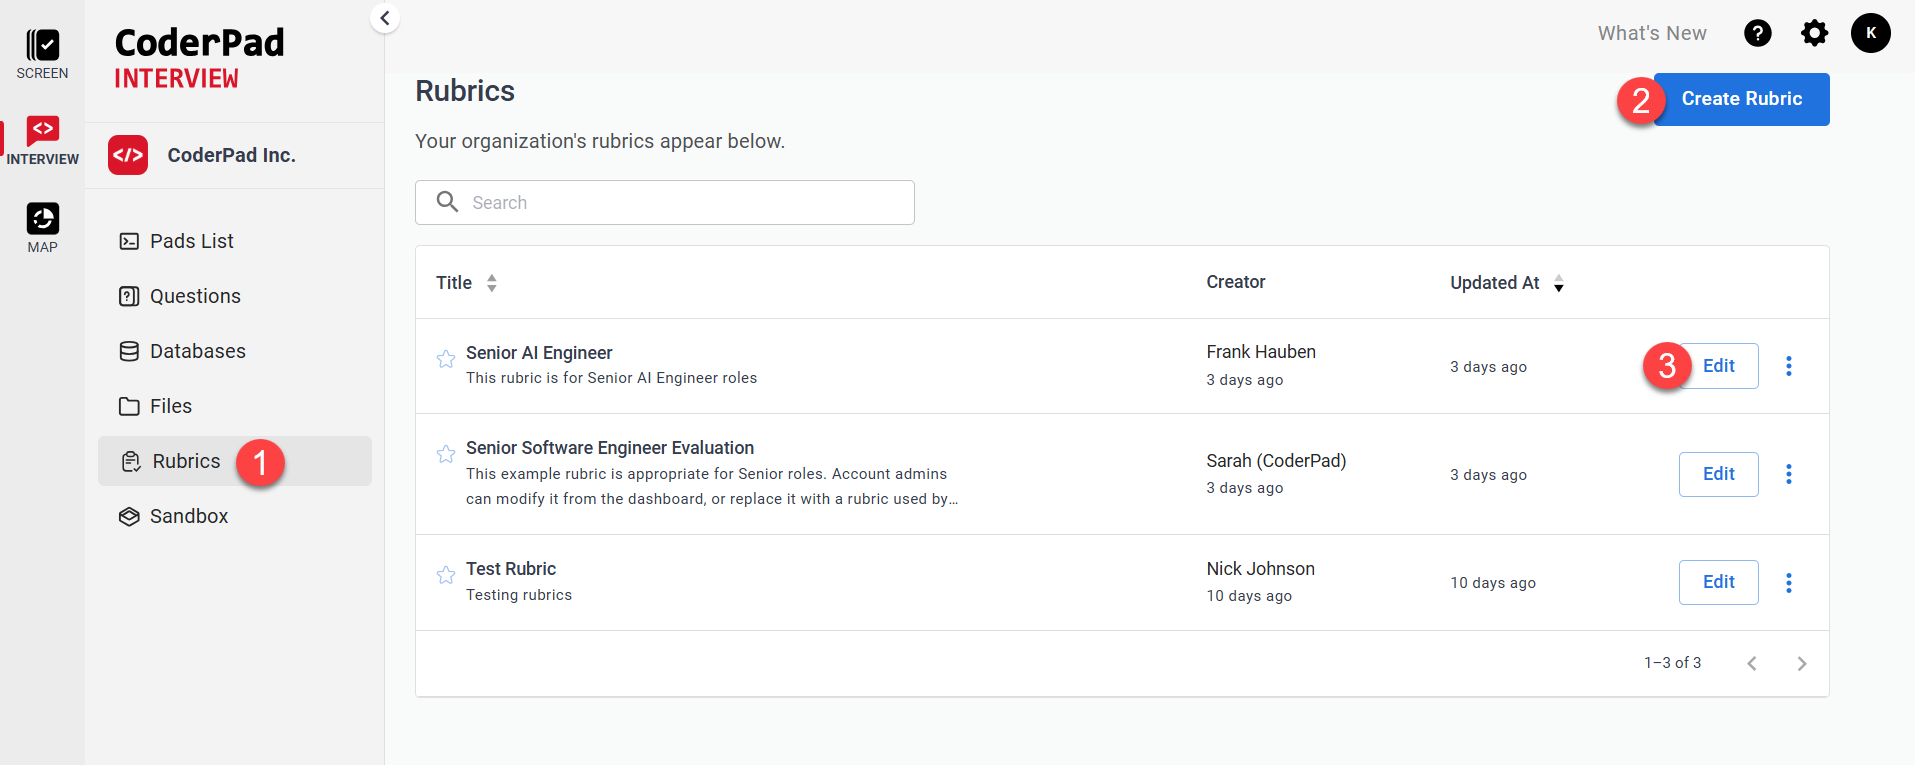Favorite the Senior AI Engineer rubric star

pos(446,359)
